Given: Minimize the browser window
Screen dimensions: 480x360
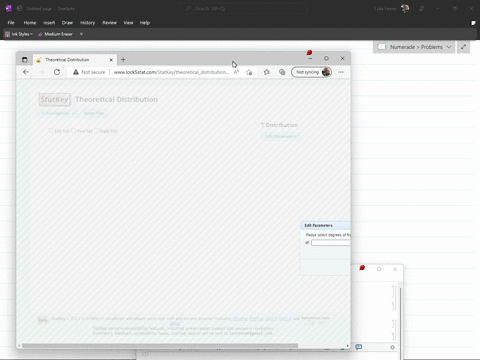Looking at the screenshot, I should point(310,59).
